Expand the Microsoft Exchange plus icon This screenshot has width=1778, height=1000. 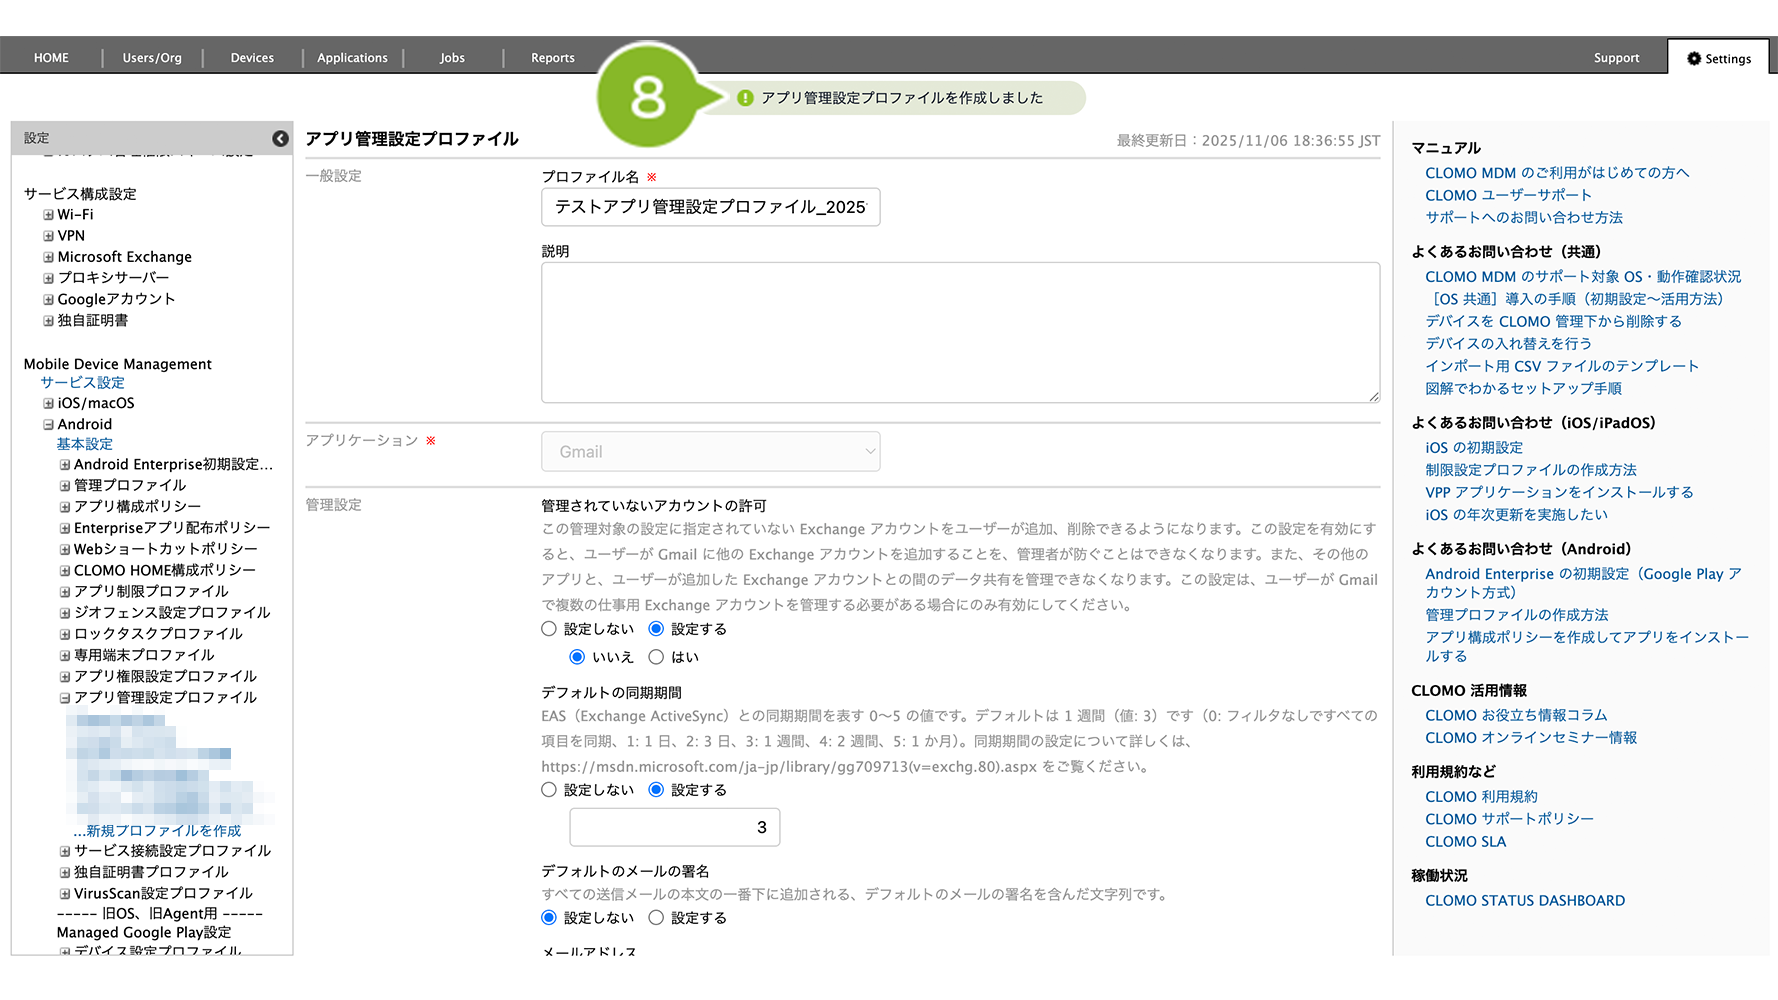pyautogui.click(x=48, y=257)
